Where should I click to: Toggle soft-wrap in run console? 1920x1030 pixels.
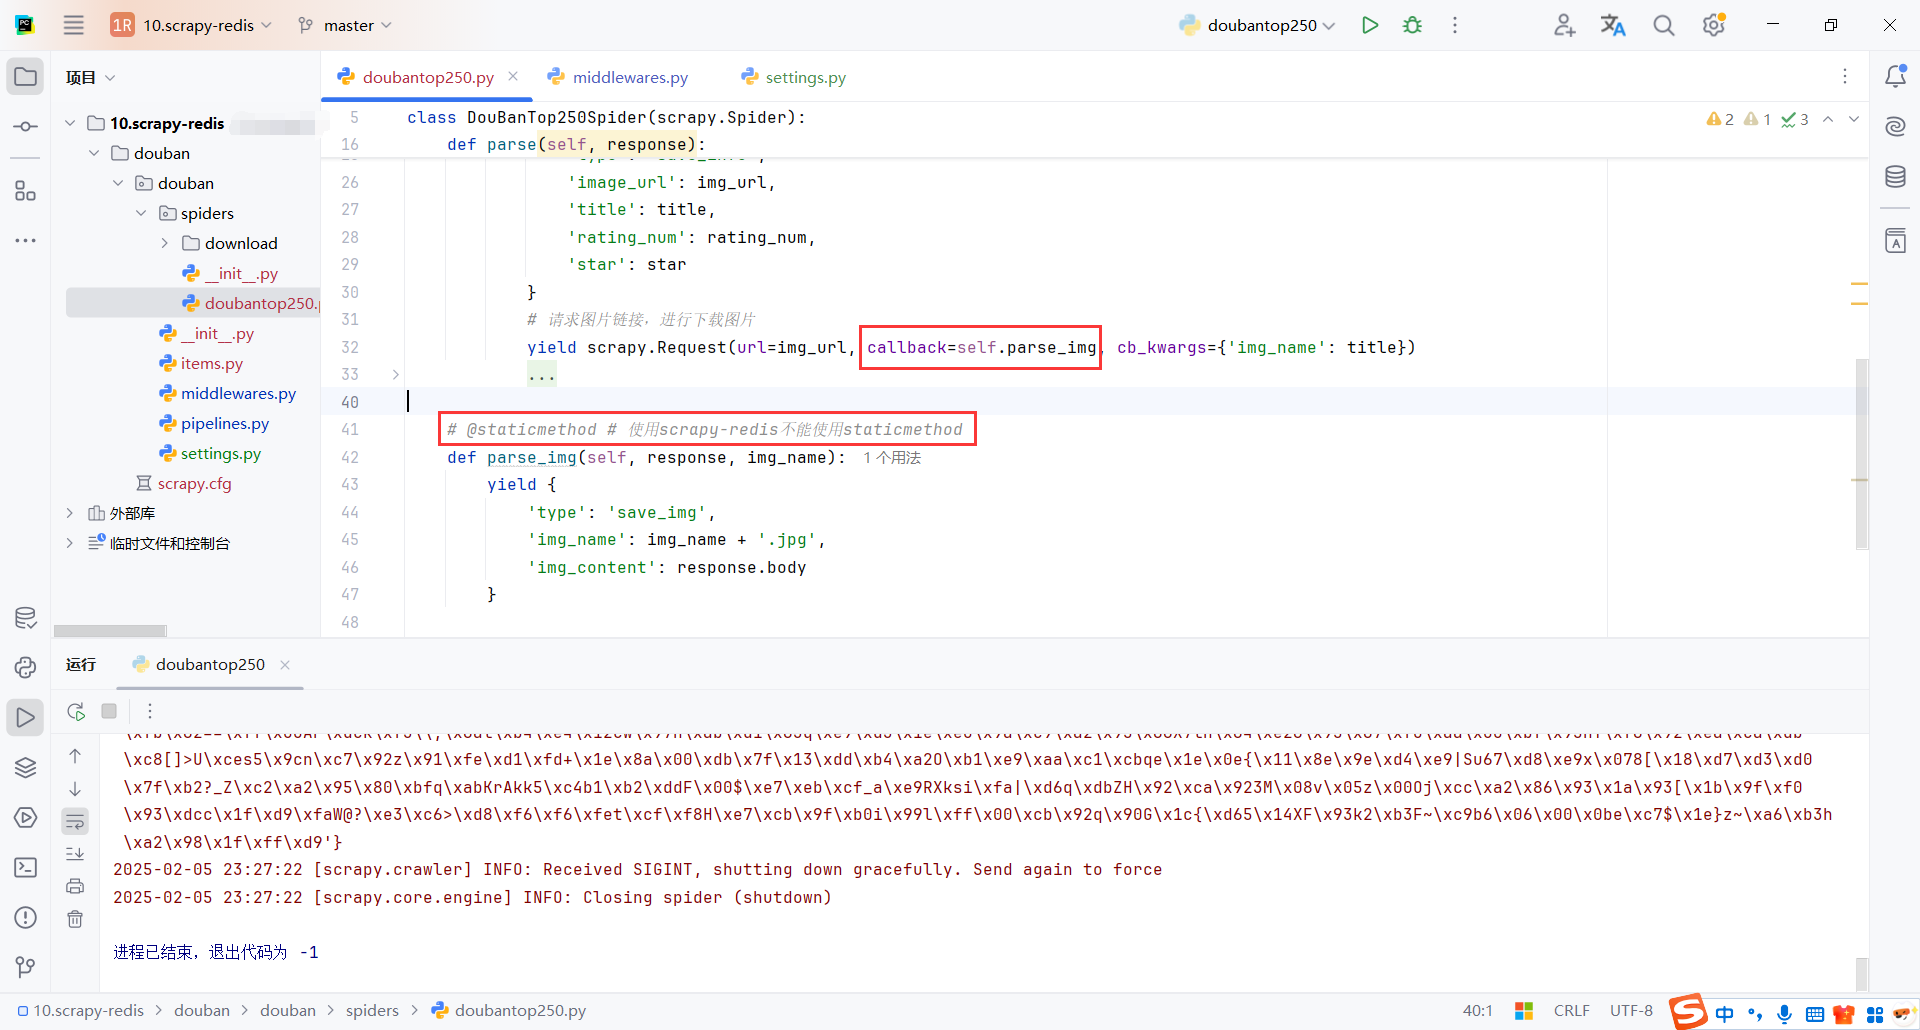[x=75, y=822]
